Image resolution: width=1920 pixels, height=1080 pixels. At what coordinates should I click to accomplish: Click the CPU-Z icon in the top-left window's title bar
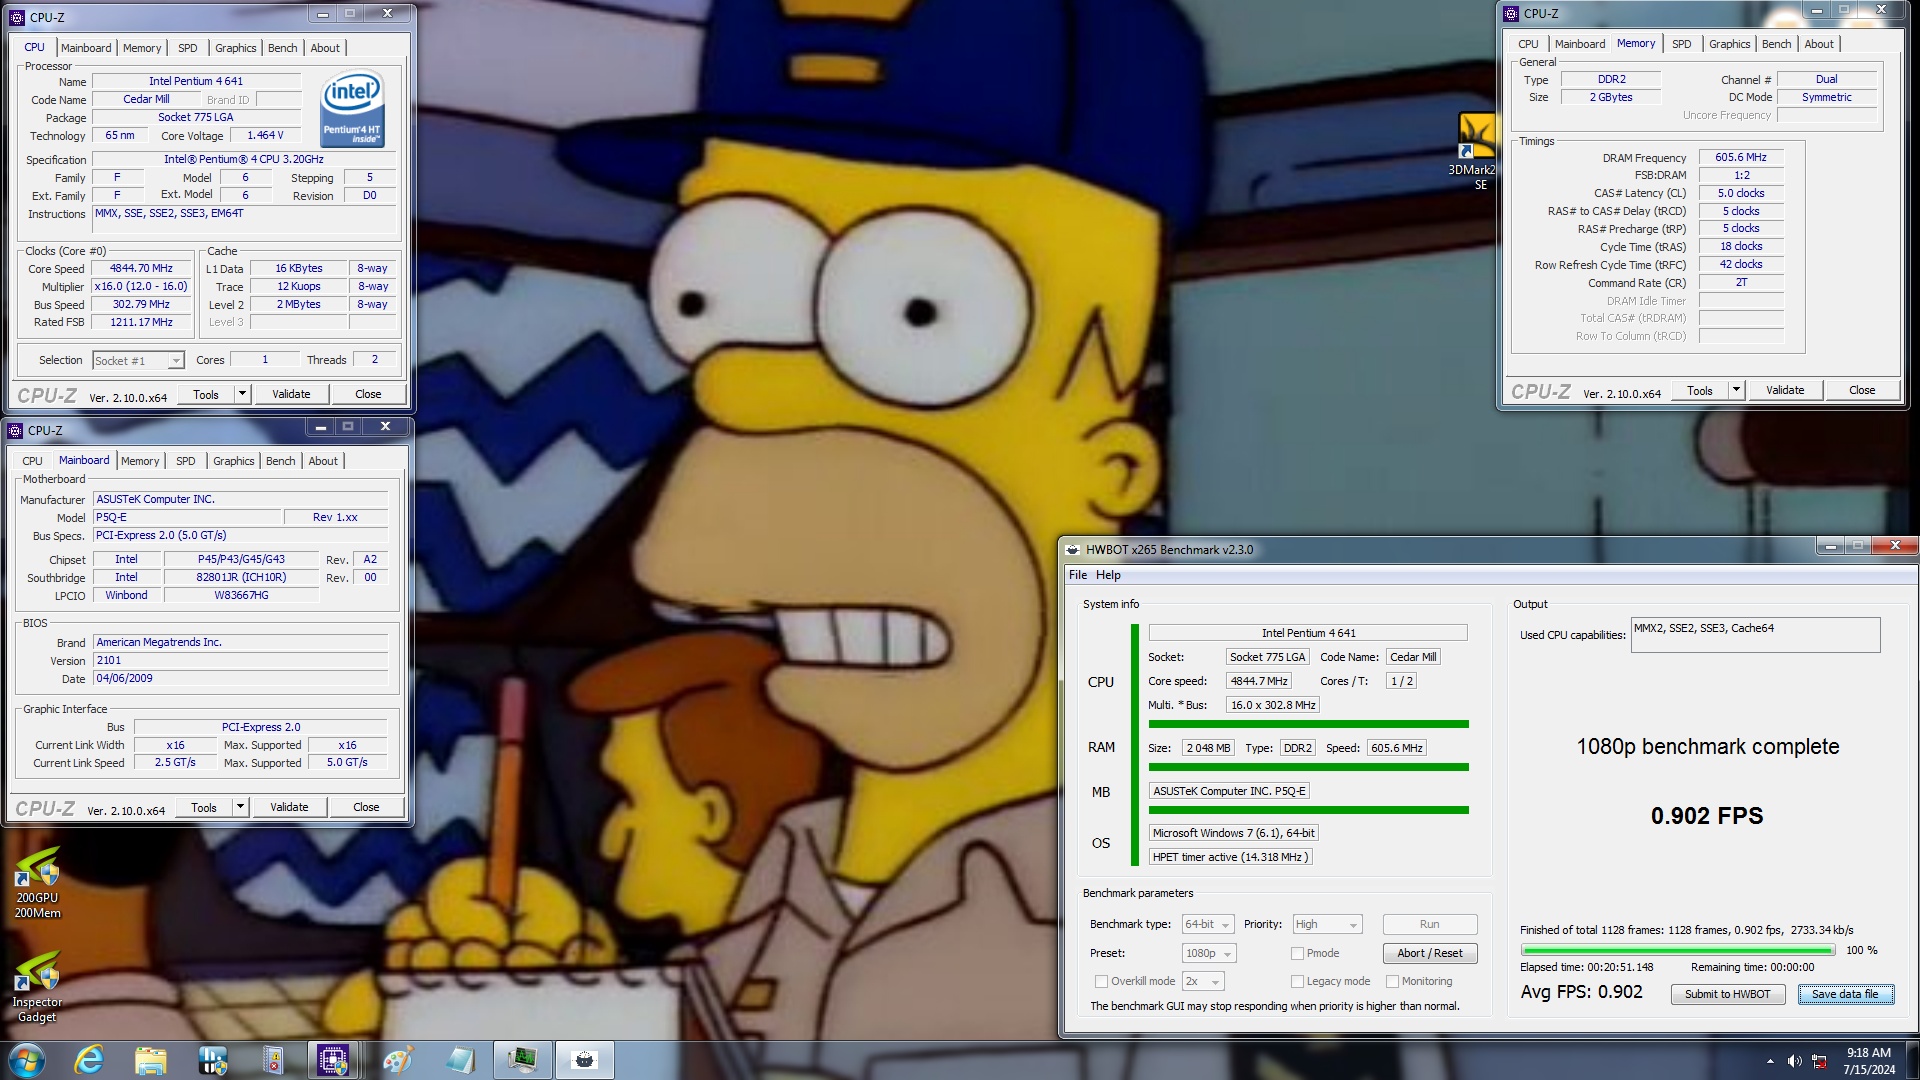click(x=17, y=17)
